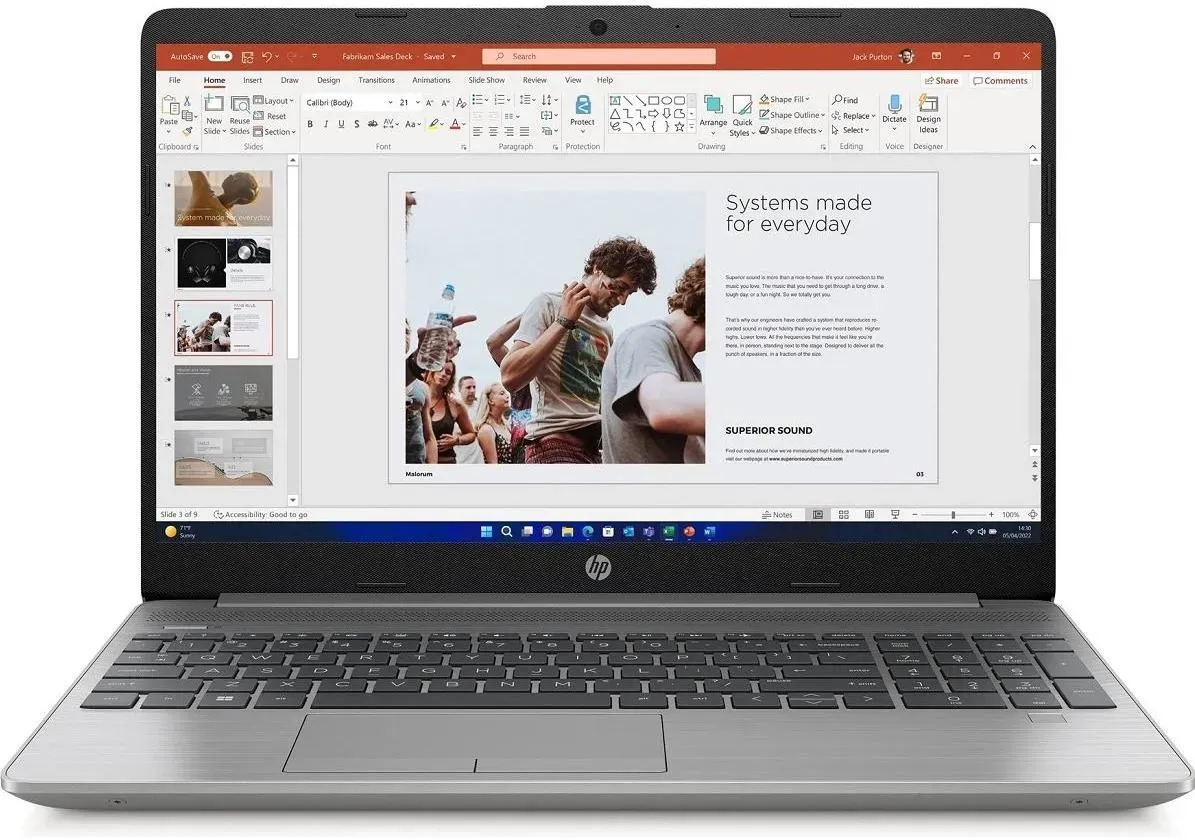Open Design Ideas in the Designer group

[928, 114]
